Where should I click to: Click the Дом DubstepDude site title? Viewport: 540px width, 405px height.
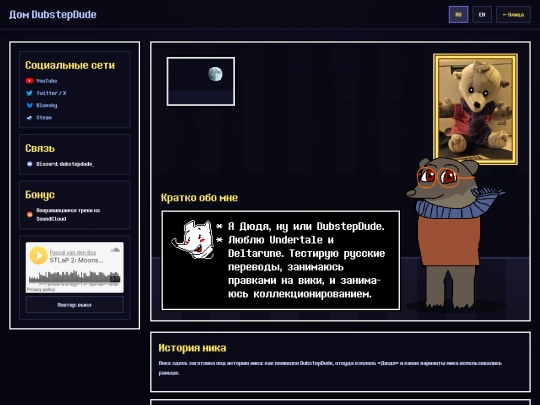[x=53, y=14]
